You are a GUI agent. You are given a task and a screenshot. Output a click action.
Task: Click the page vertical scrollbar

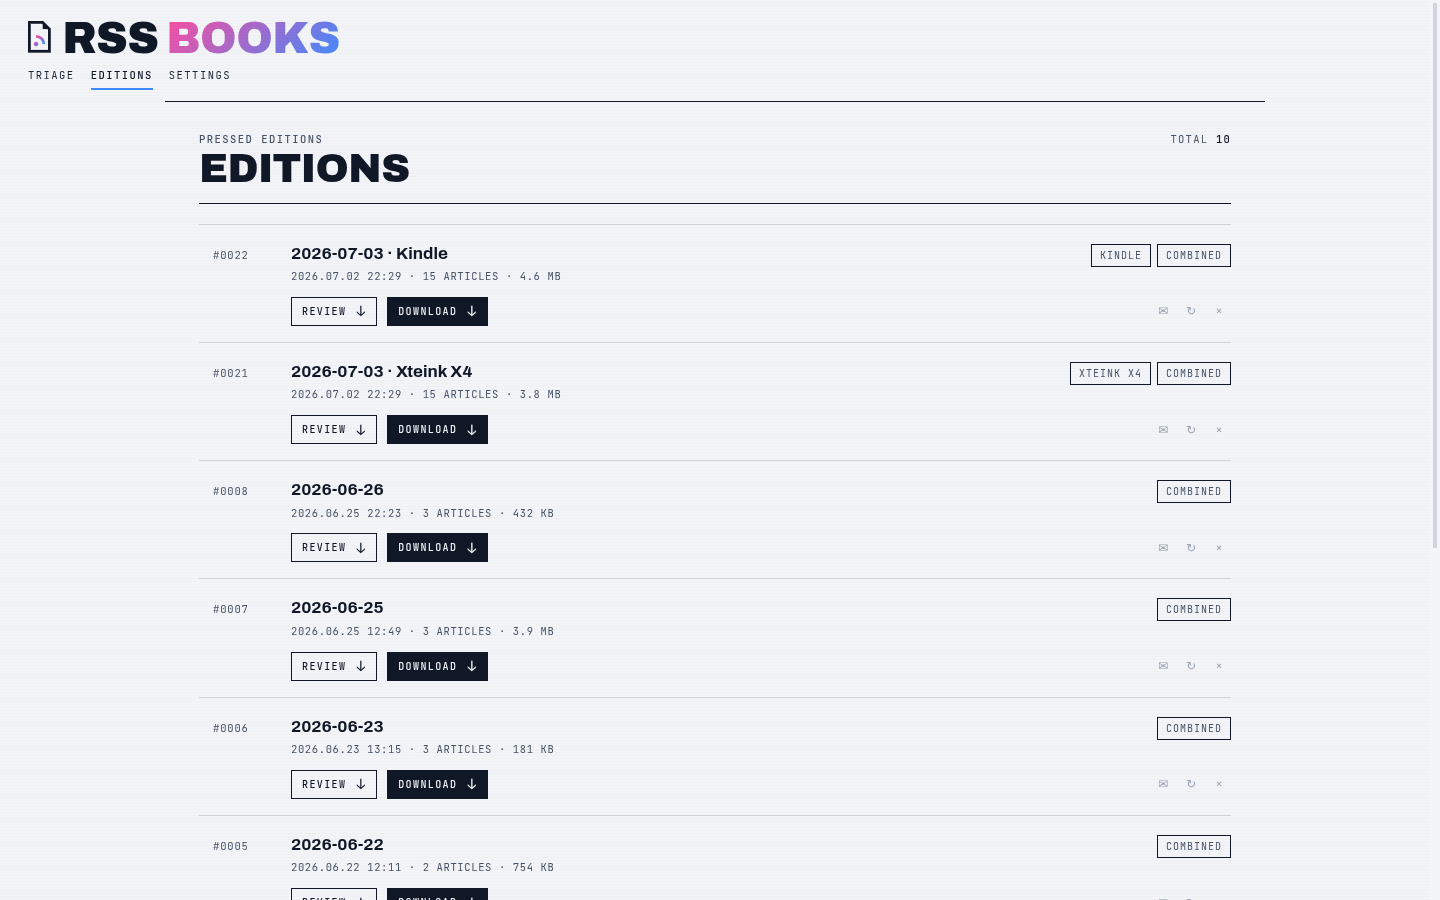click(x=1435, y=275)
